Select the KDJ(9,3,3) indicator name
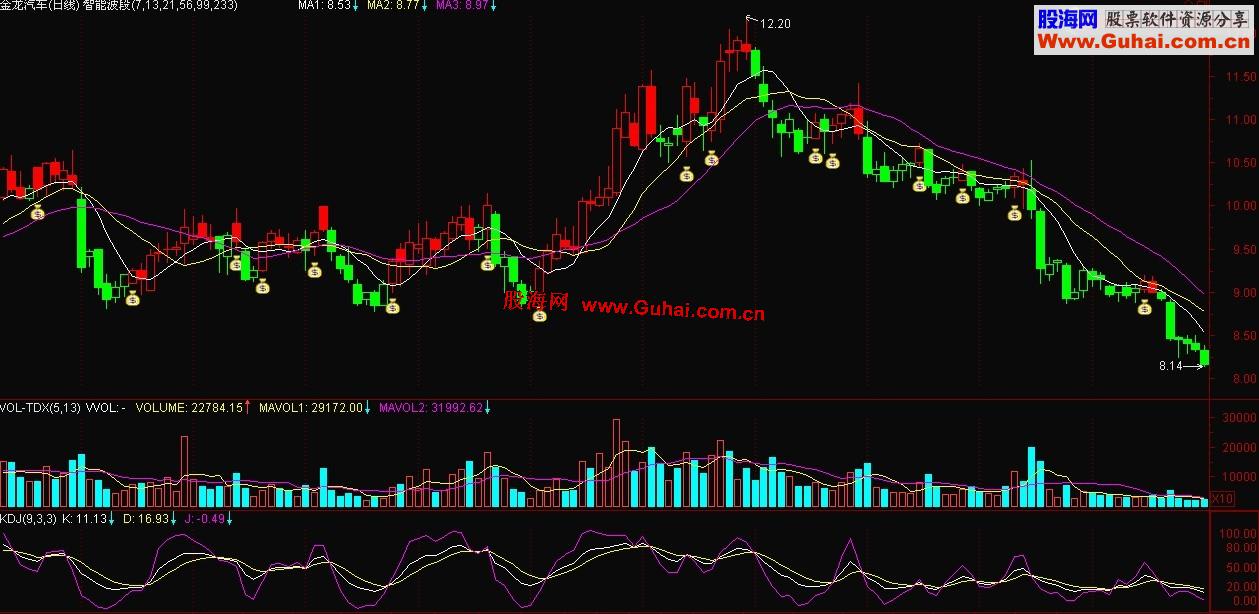1259x614 pixels. [28, 519]
